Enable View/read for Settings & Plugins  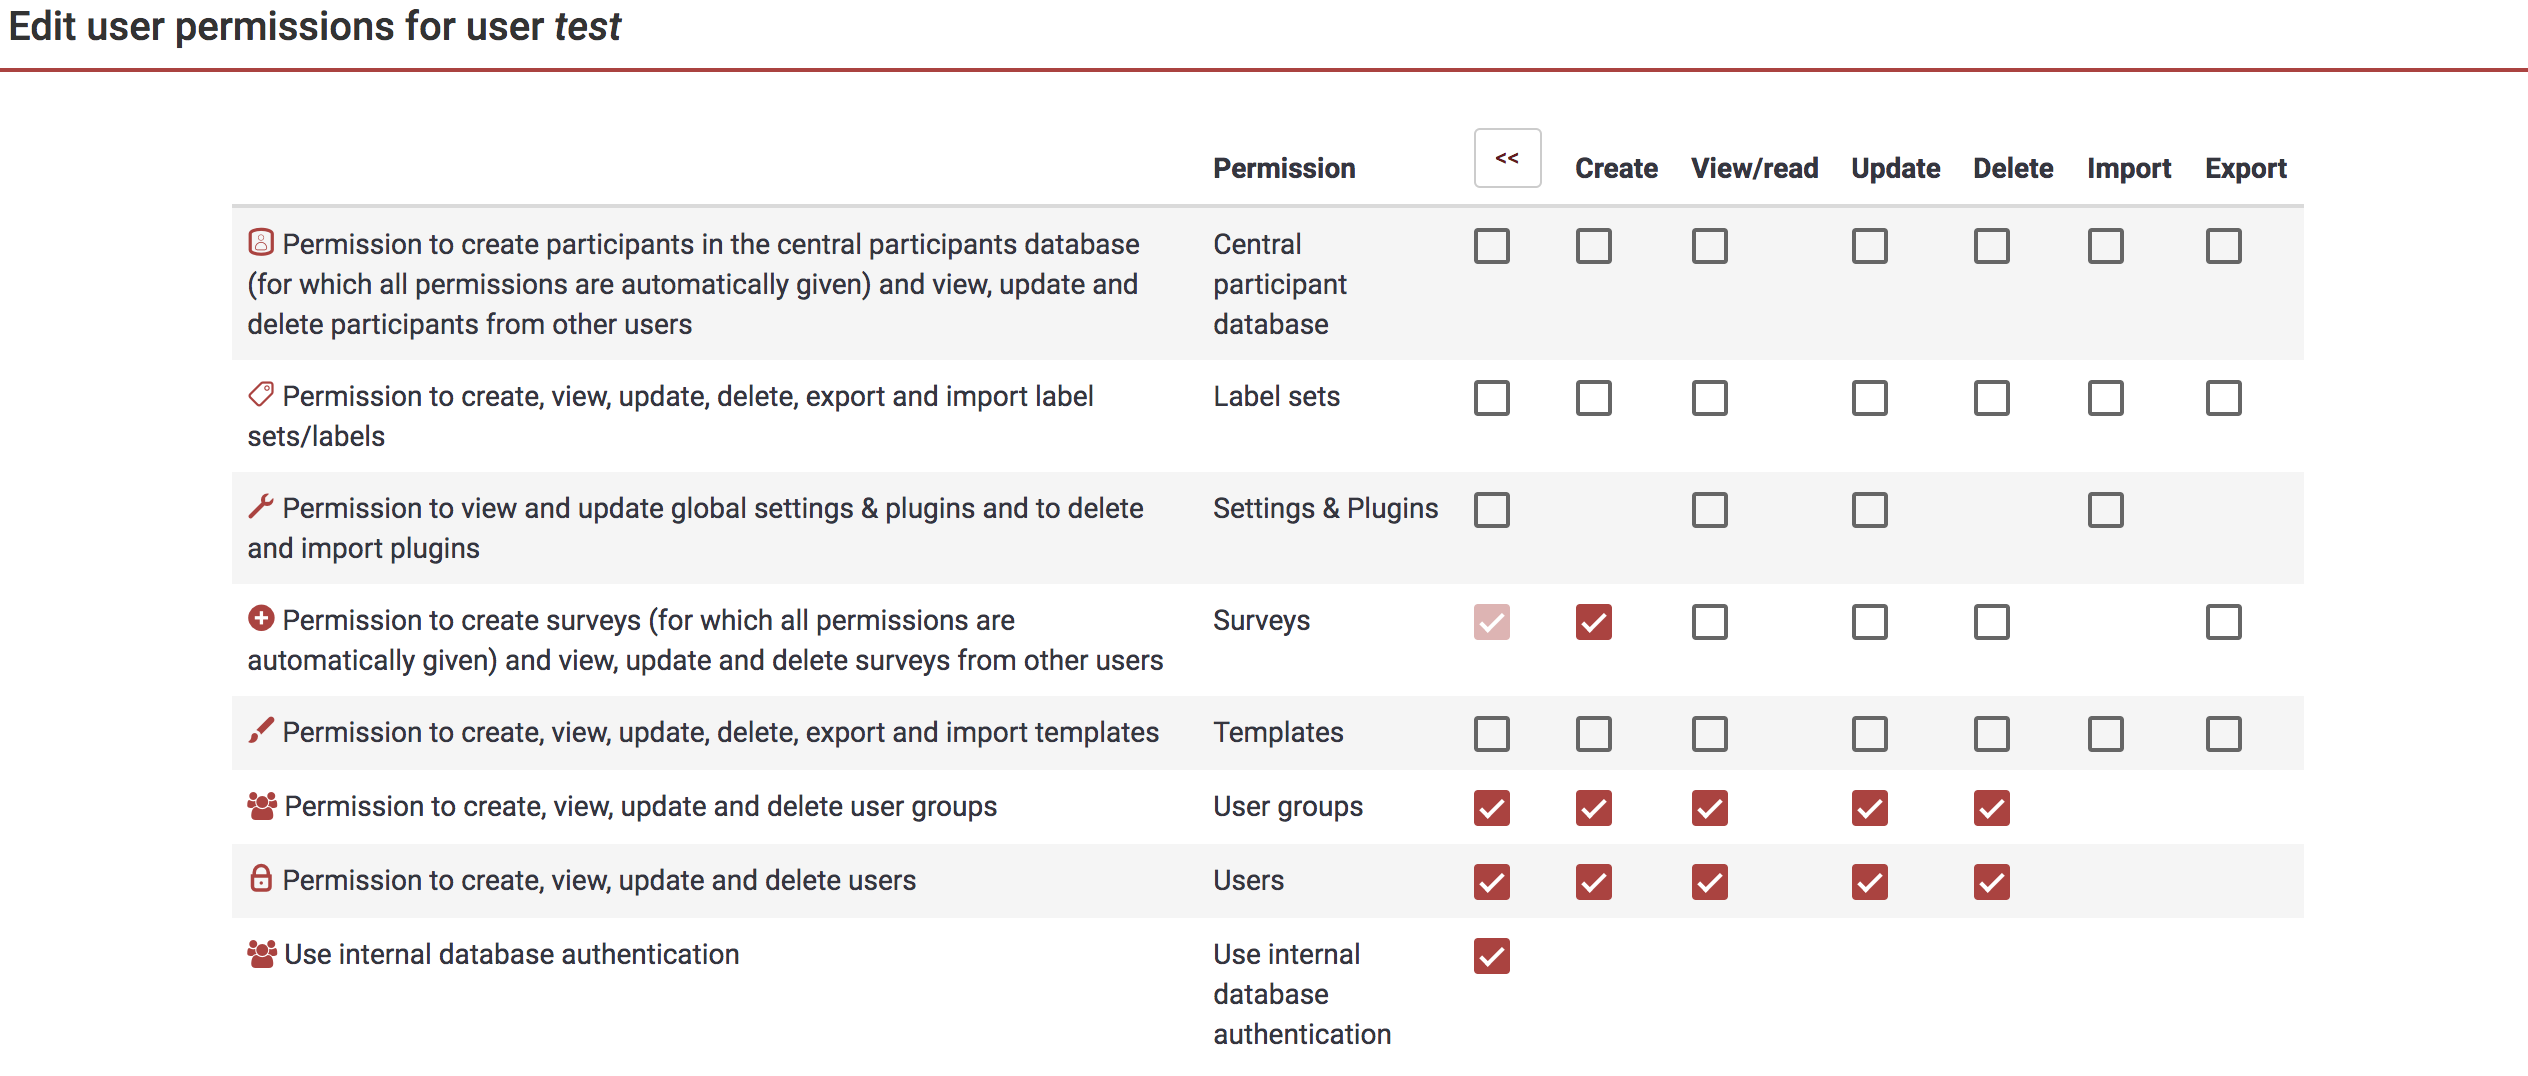coord(1709,510)
